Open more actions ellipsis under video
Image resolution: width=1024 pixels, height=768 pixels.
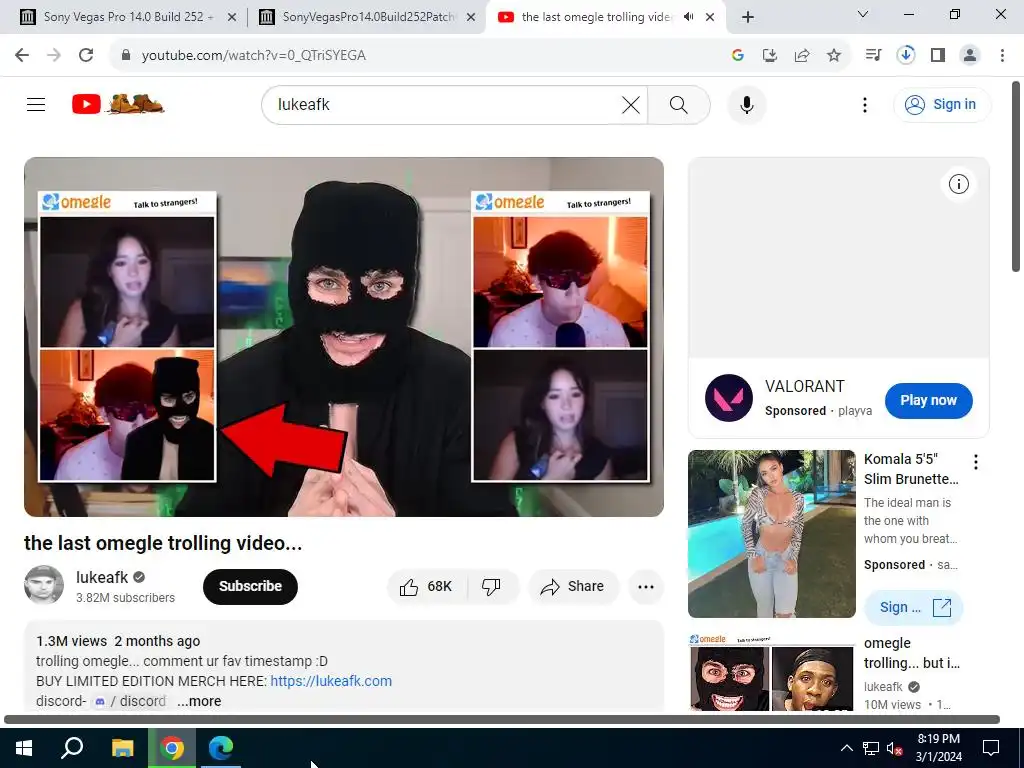646,586
